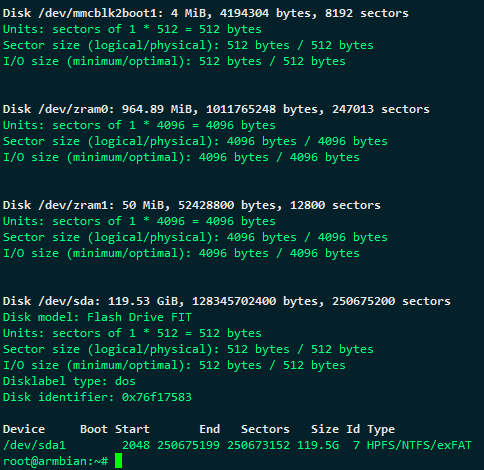This screenshot has width=484, height=470.
Task: Click the 'End' column header
Action: click(x=209, y=429)
